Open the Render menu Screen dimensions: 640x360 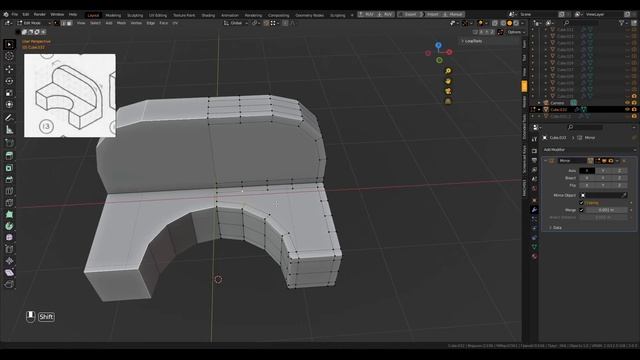coord(40,14)
